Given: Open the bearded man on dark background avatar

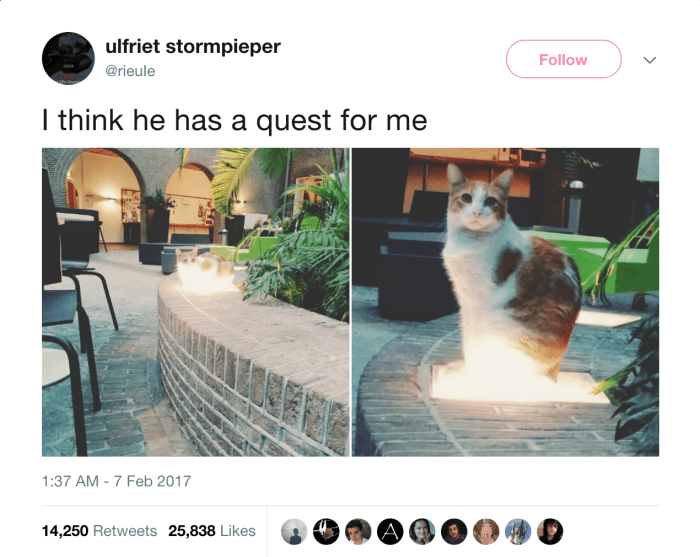Looking at the screenshot, I should [454, 531].
